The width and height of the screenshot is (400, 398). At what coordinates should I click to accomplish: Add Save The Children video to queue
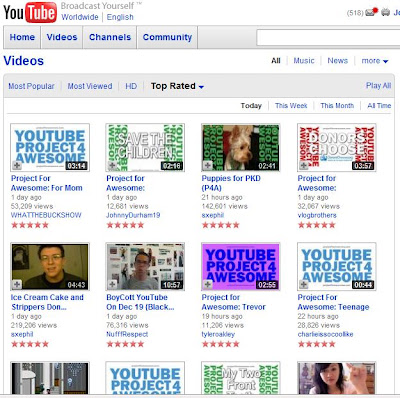(x=112, y=165)
